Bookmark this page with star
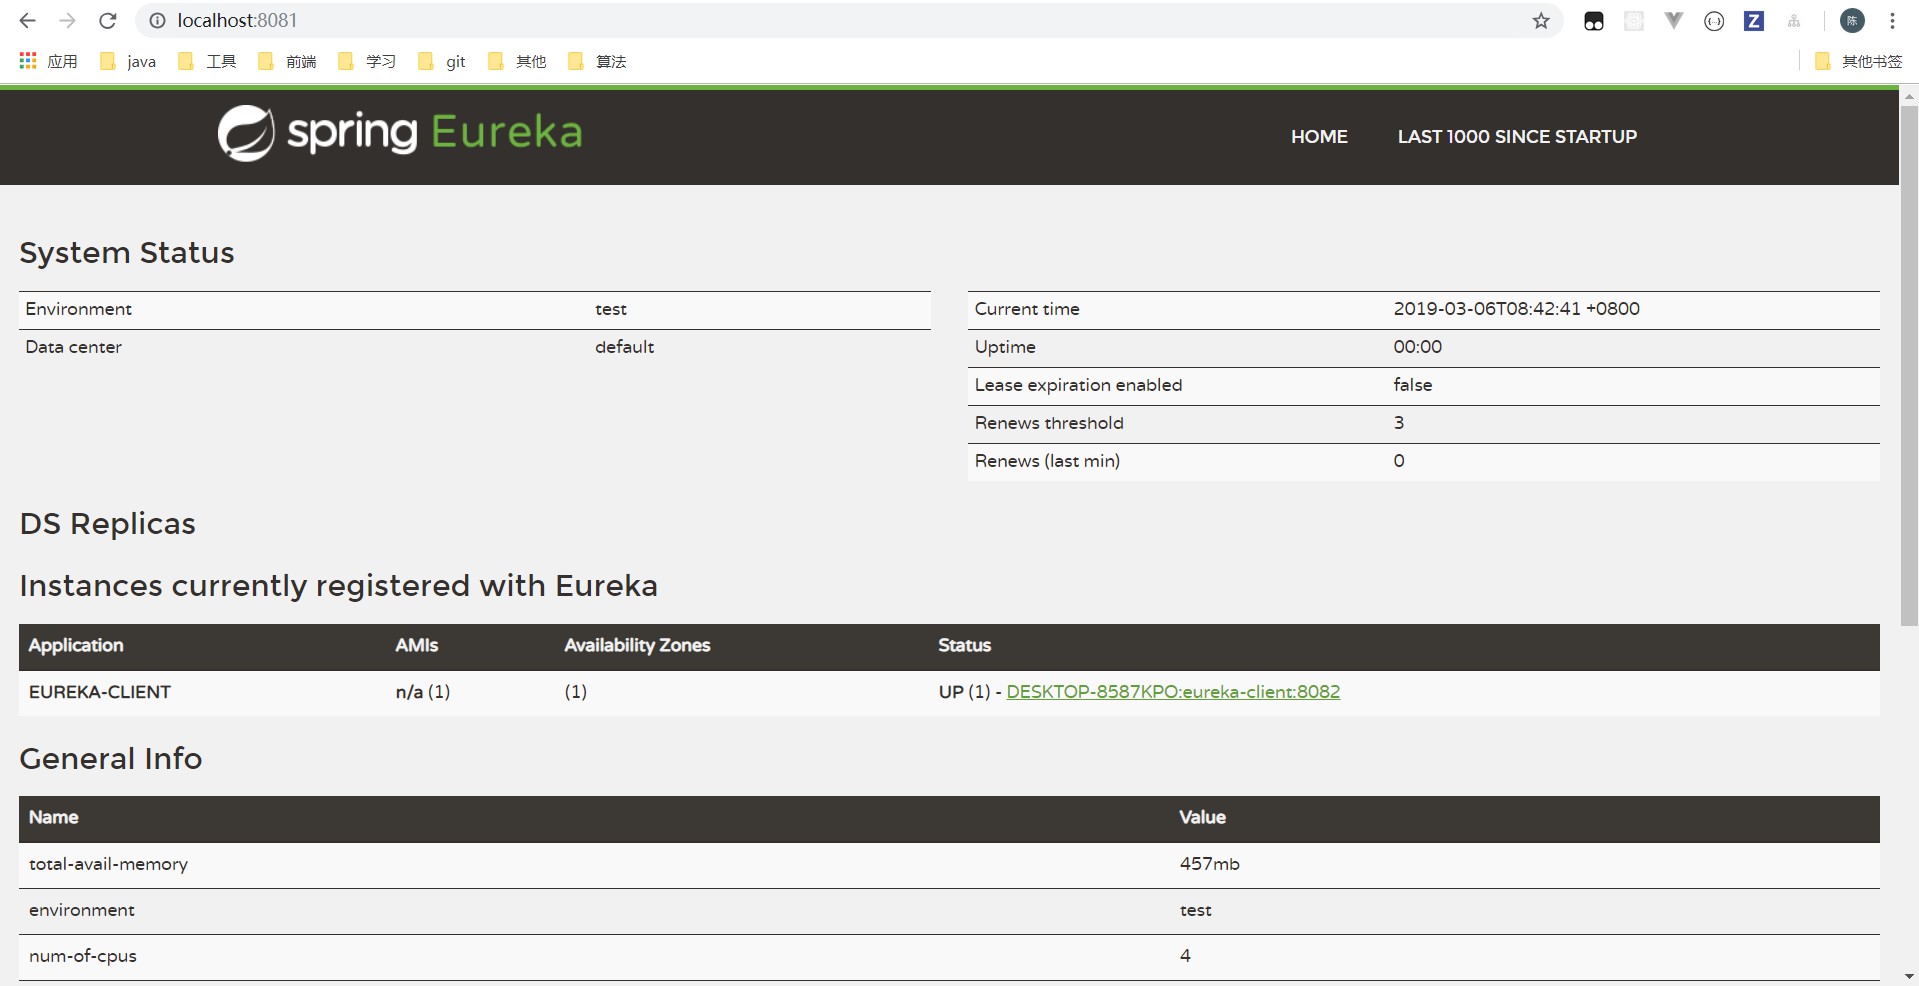1919x986 pixels. [x=1541, y=20]
